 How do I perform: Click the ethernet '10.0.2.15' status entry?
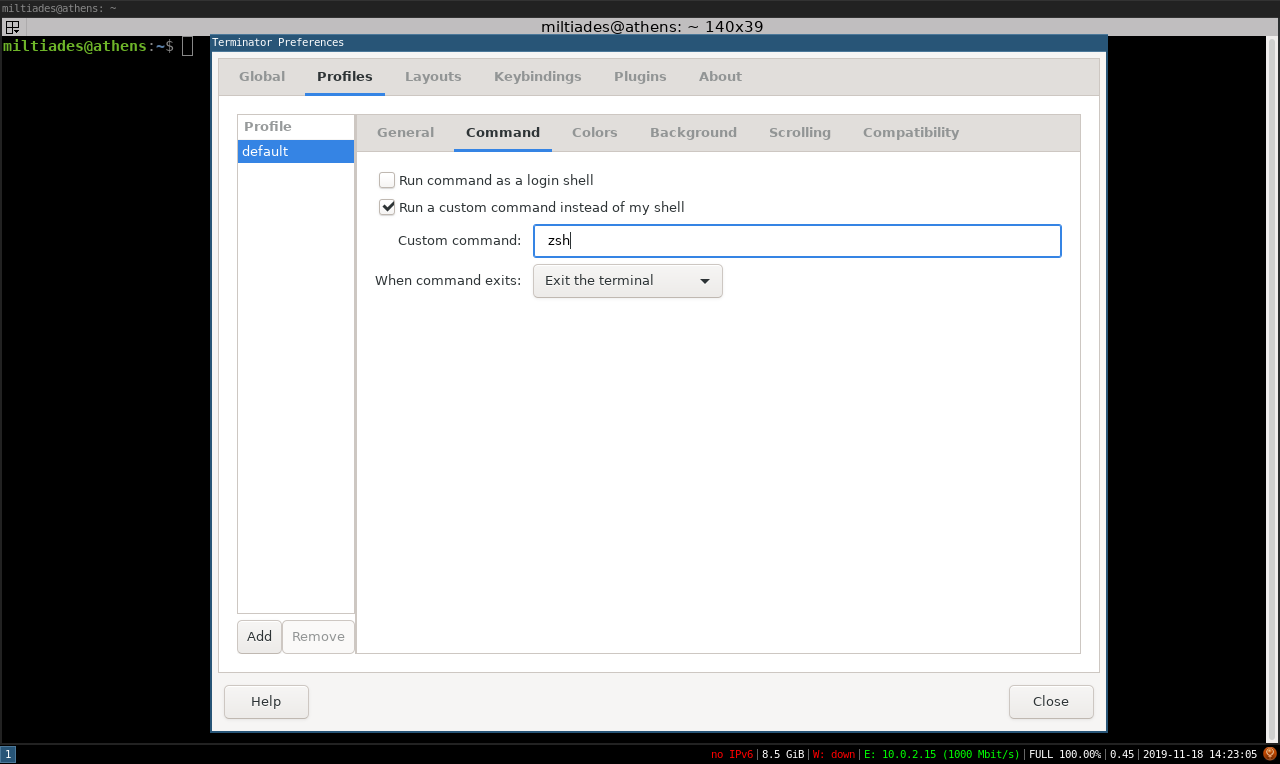coord(942,754)
